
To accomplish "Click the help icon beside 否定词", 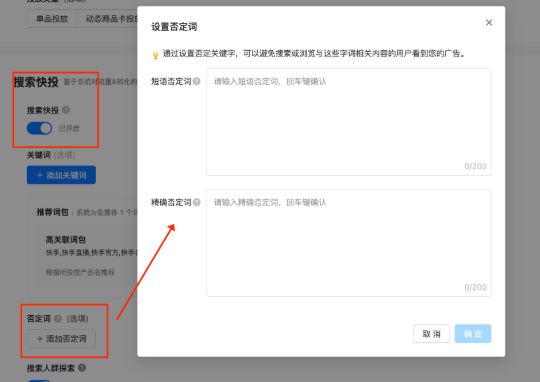I will click(58, 319).
